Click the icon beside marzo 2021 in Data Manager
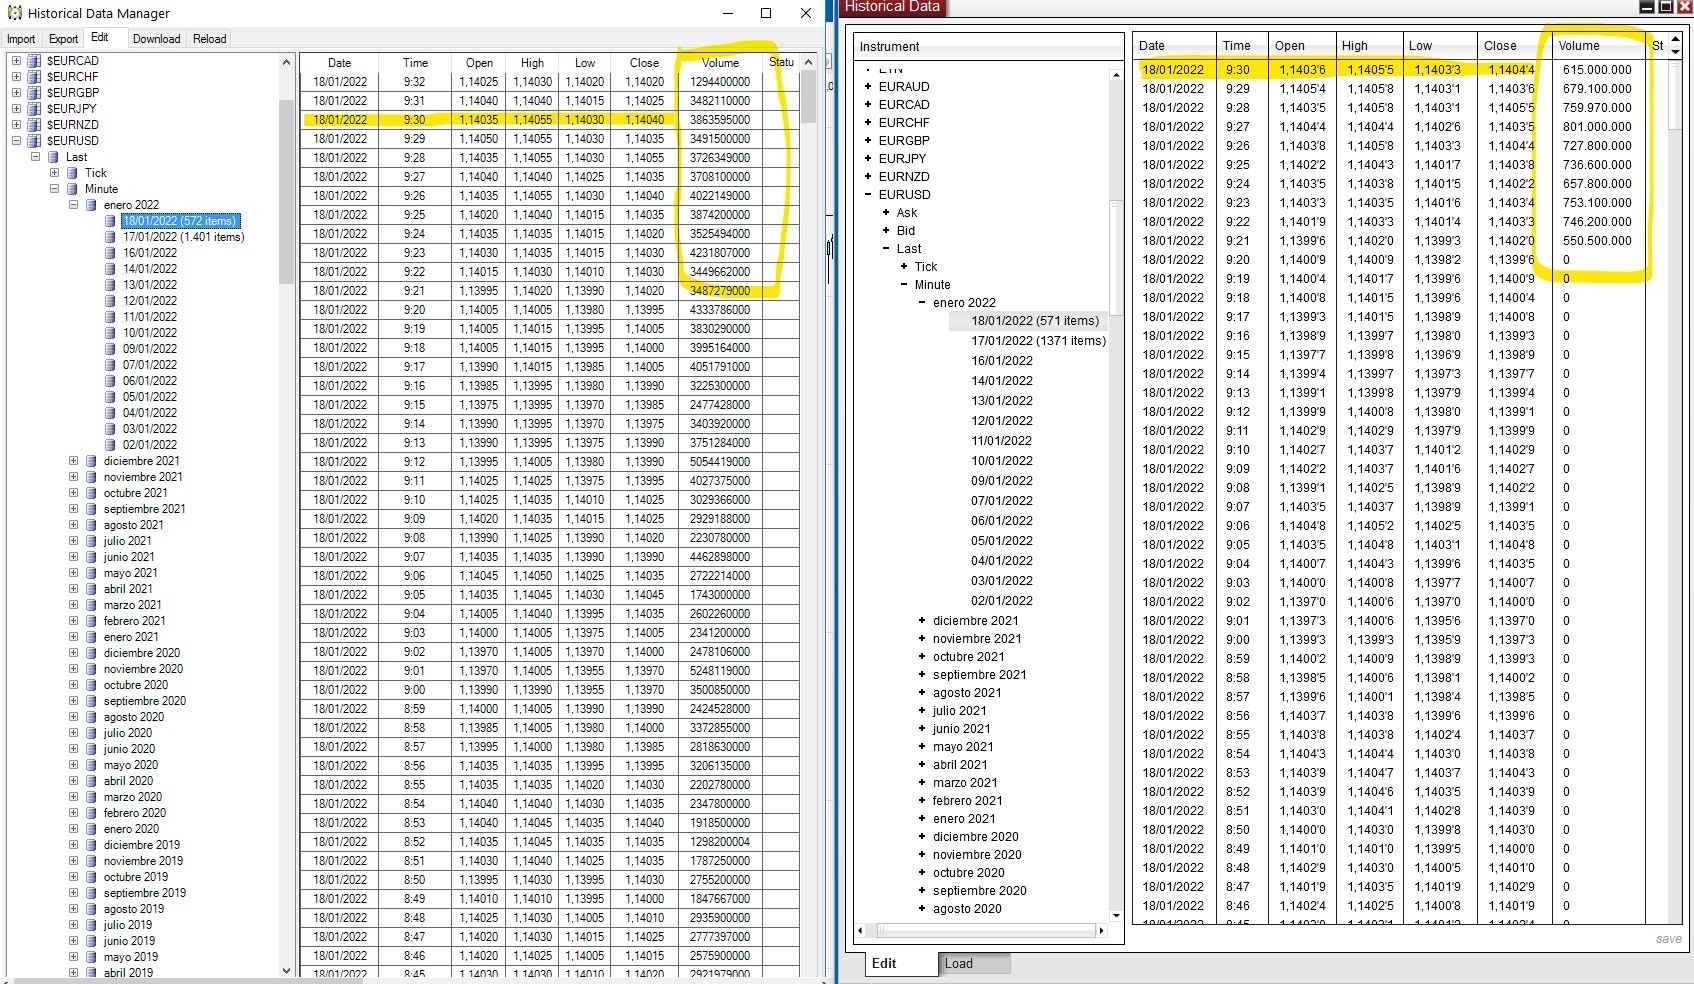 pyautogui.click(x=91, y=605)
